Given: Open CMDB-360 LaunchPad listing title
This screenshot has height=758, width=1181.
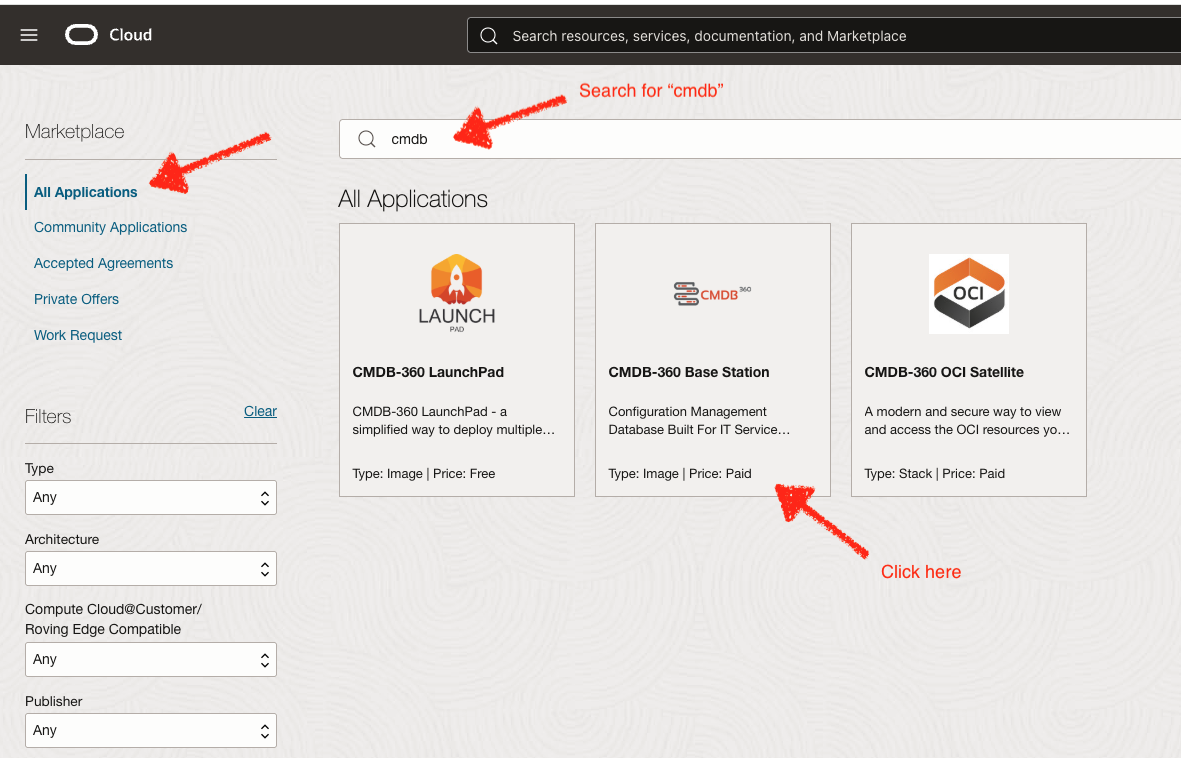Looking at the screenshot, I should coord(428,372).
